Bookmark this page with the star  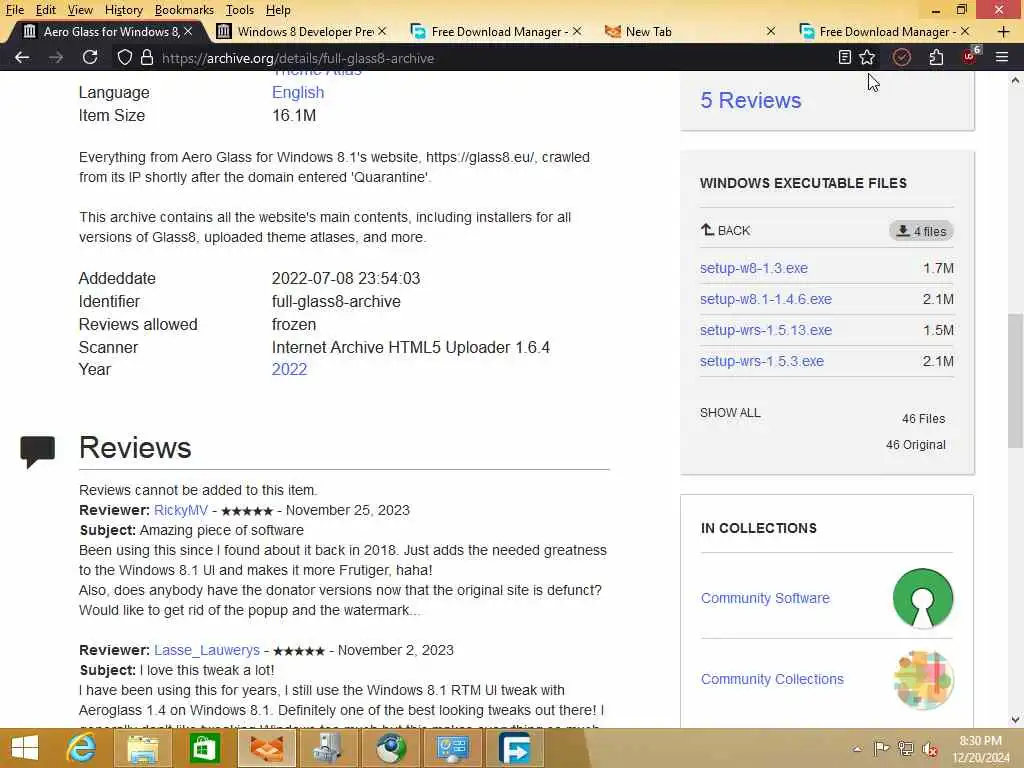click(x=867, y=57)
